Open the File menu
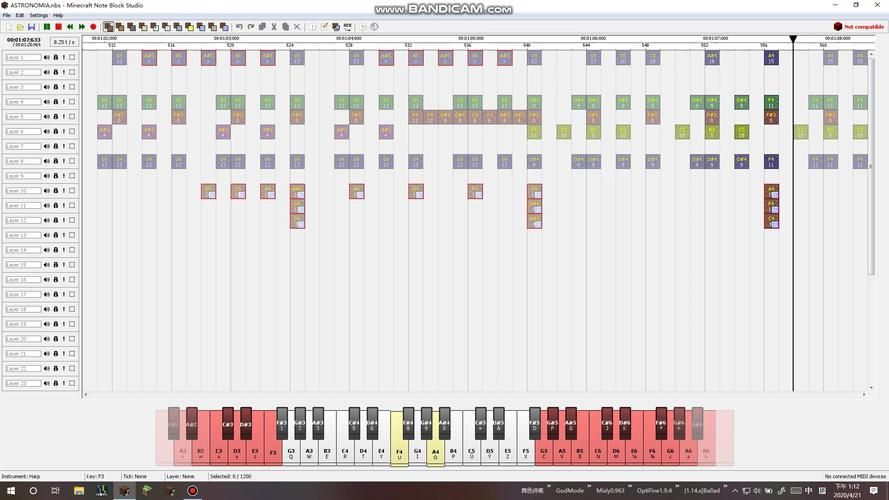 7,15
